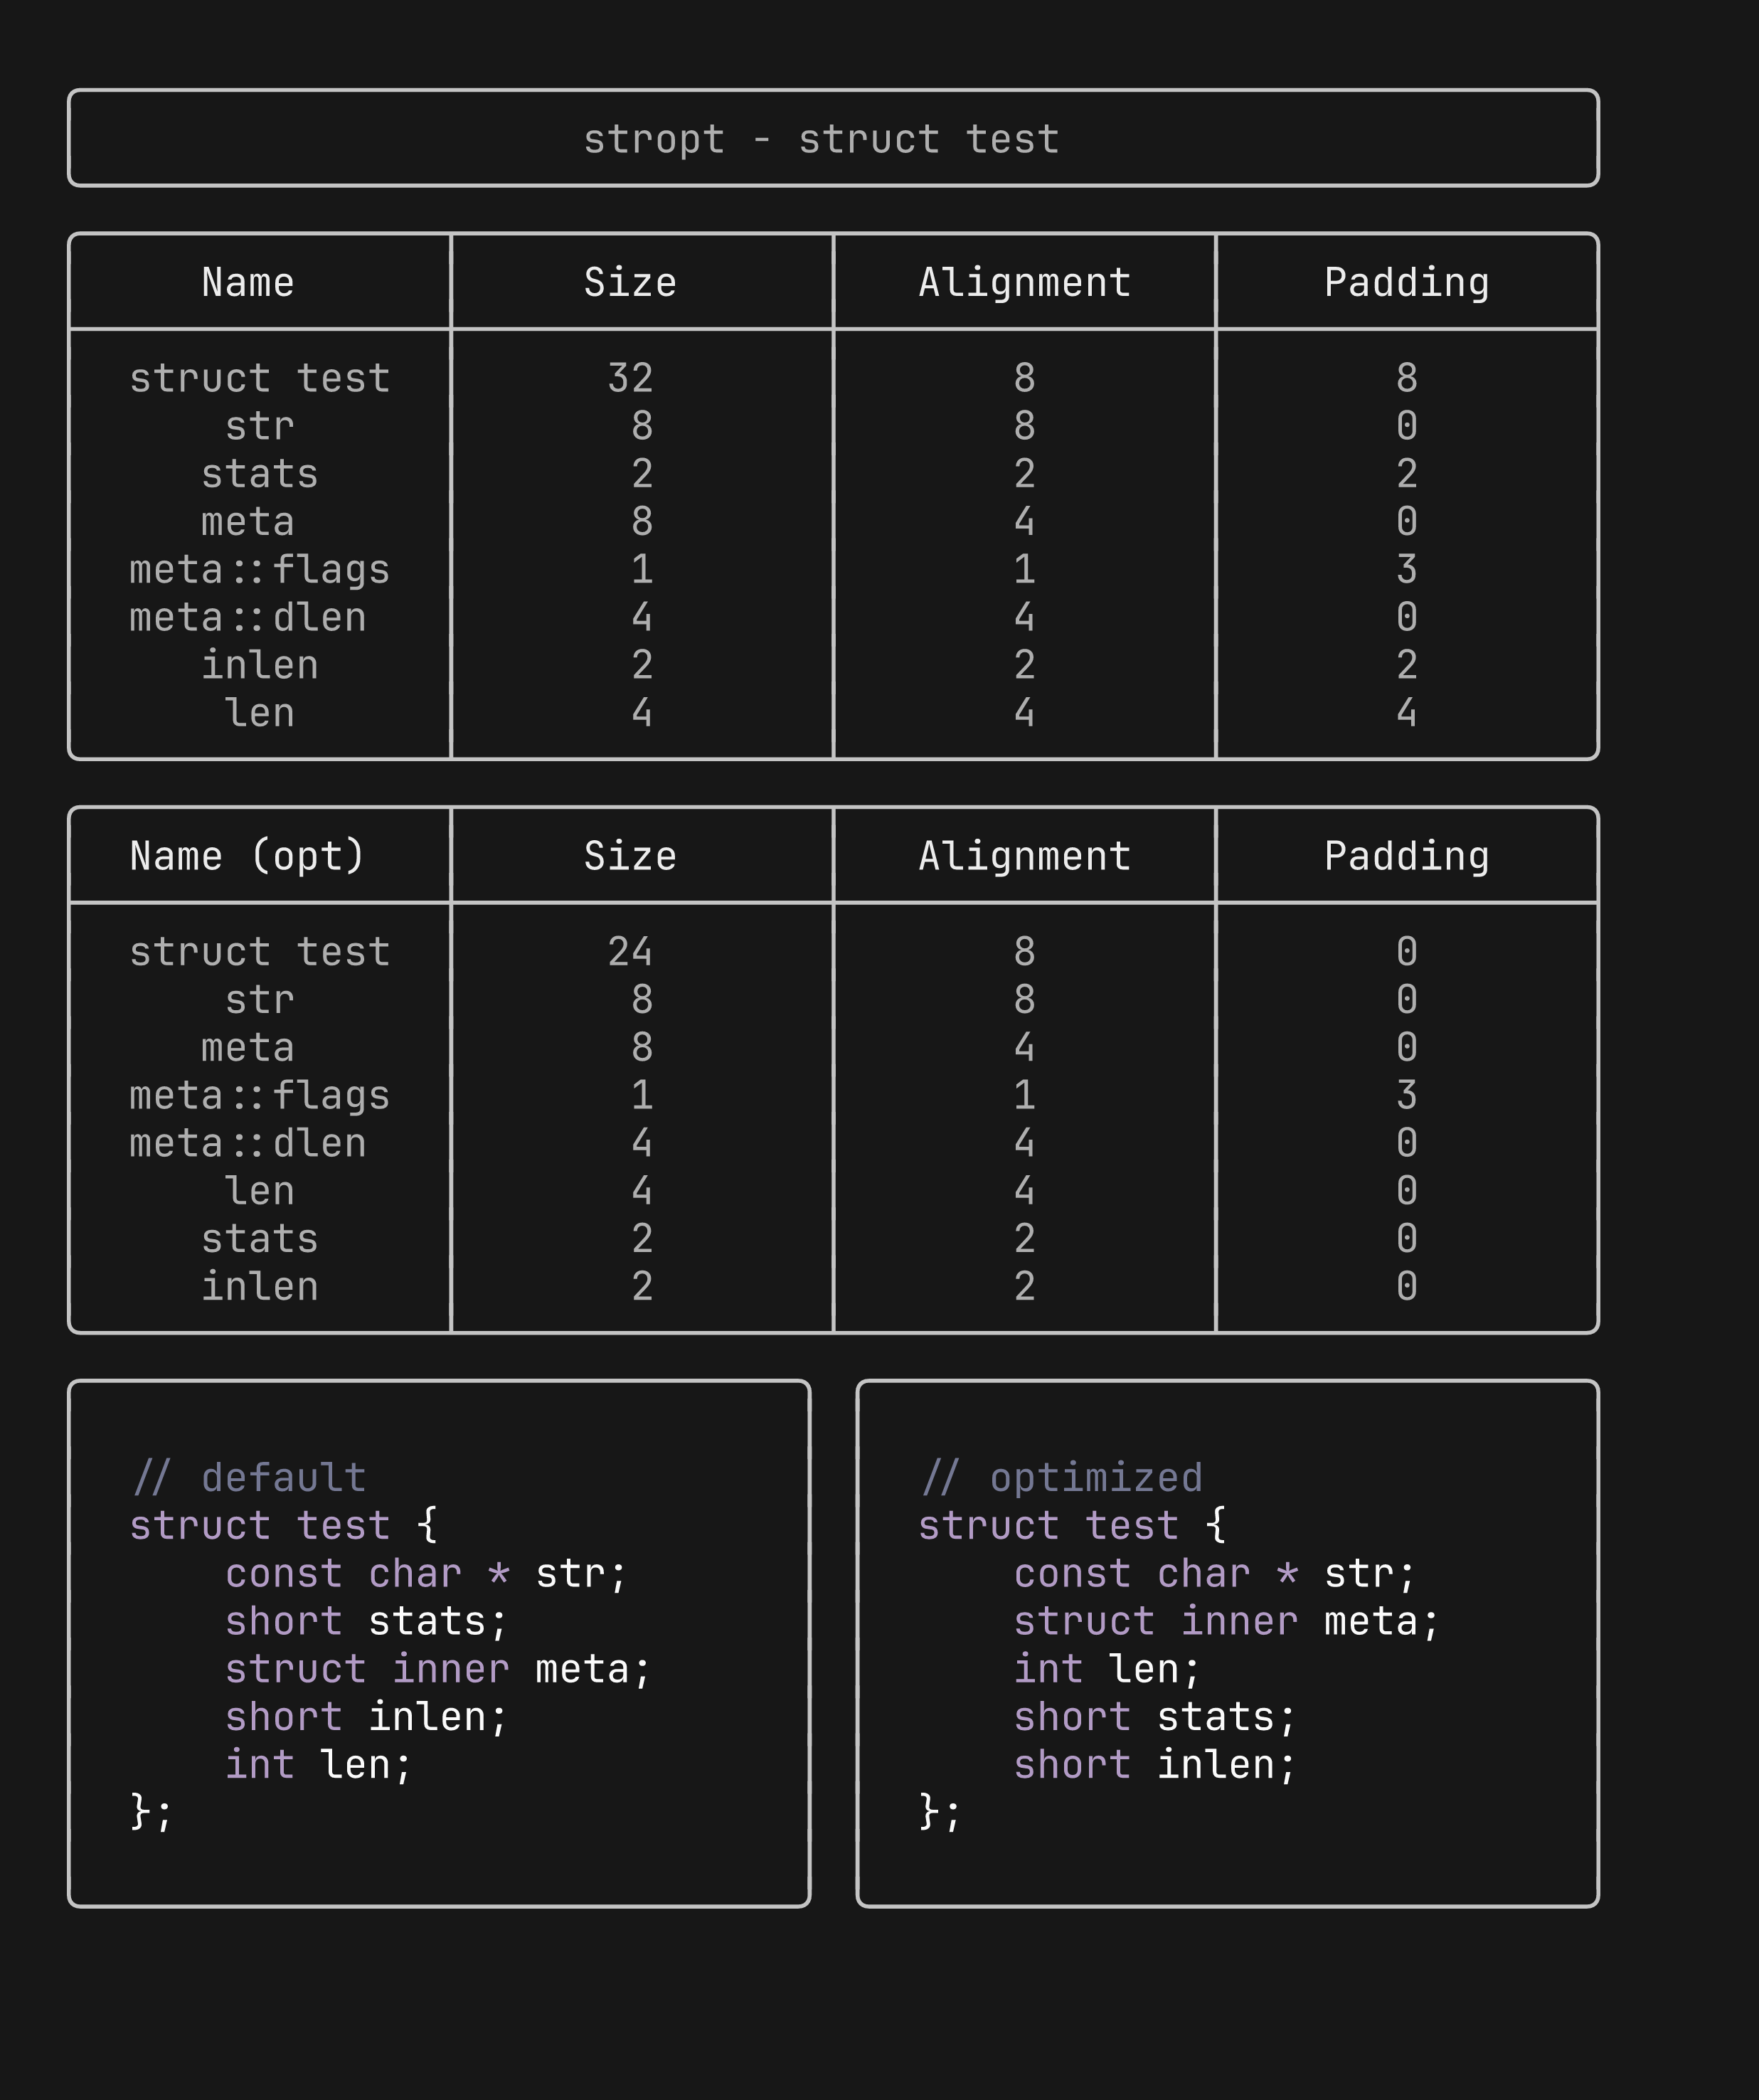
Task: Click the struct size value 32
Action: (x=630, y=378)
